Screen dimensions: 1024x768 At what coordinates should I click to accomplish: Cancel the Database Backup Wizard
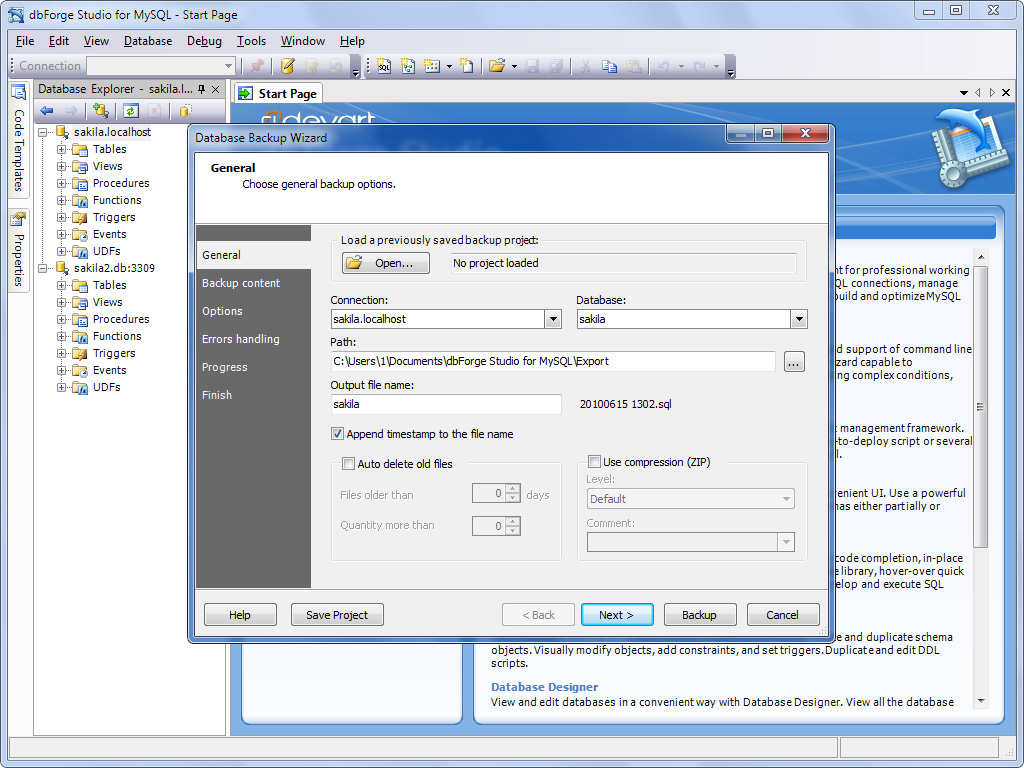tap(782, 615)
